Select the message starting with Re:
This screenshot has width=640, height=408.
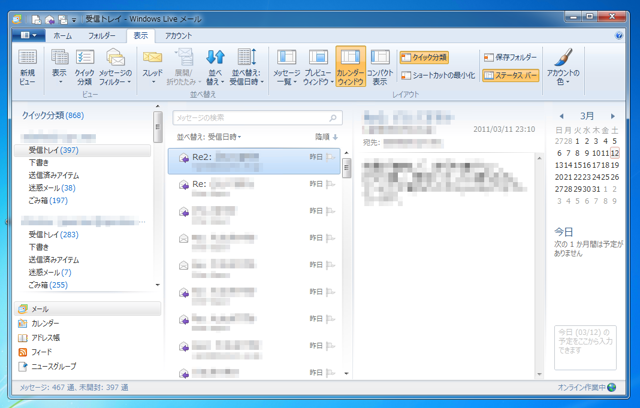254,188
